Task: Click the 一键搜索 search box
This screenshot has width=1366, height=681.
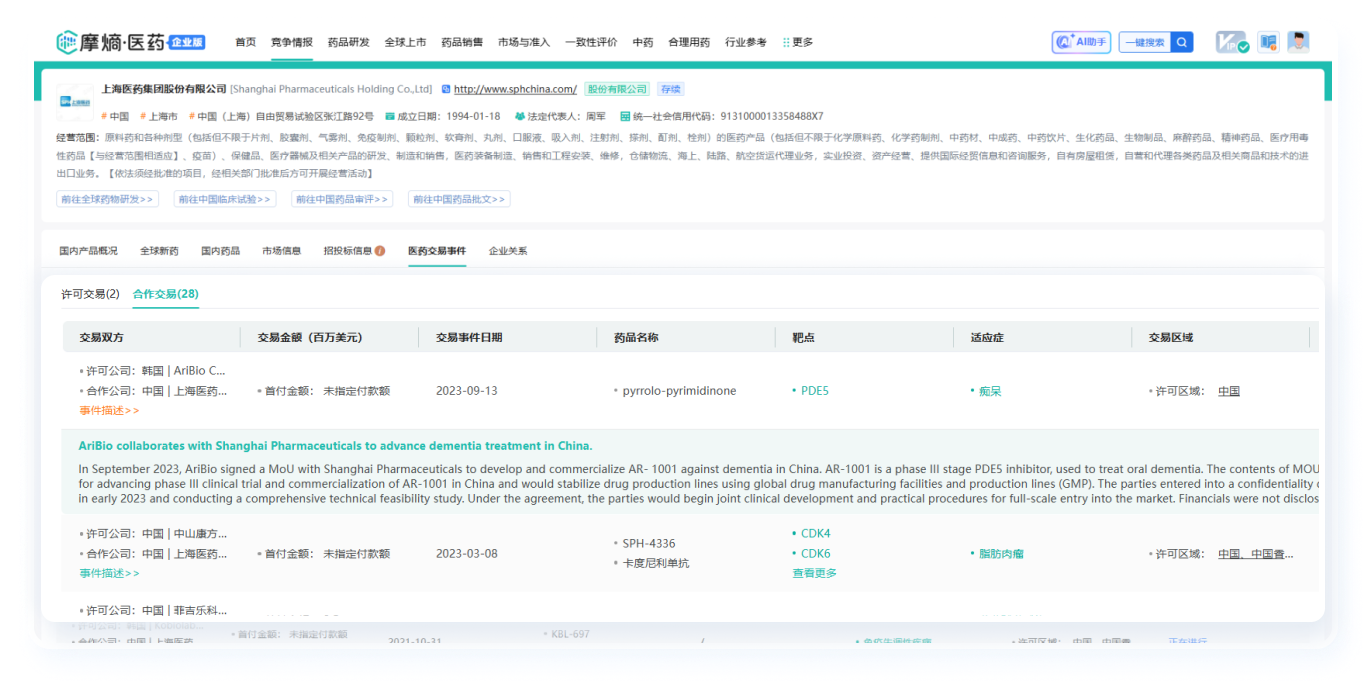Action: click(1145, 42)
